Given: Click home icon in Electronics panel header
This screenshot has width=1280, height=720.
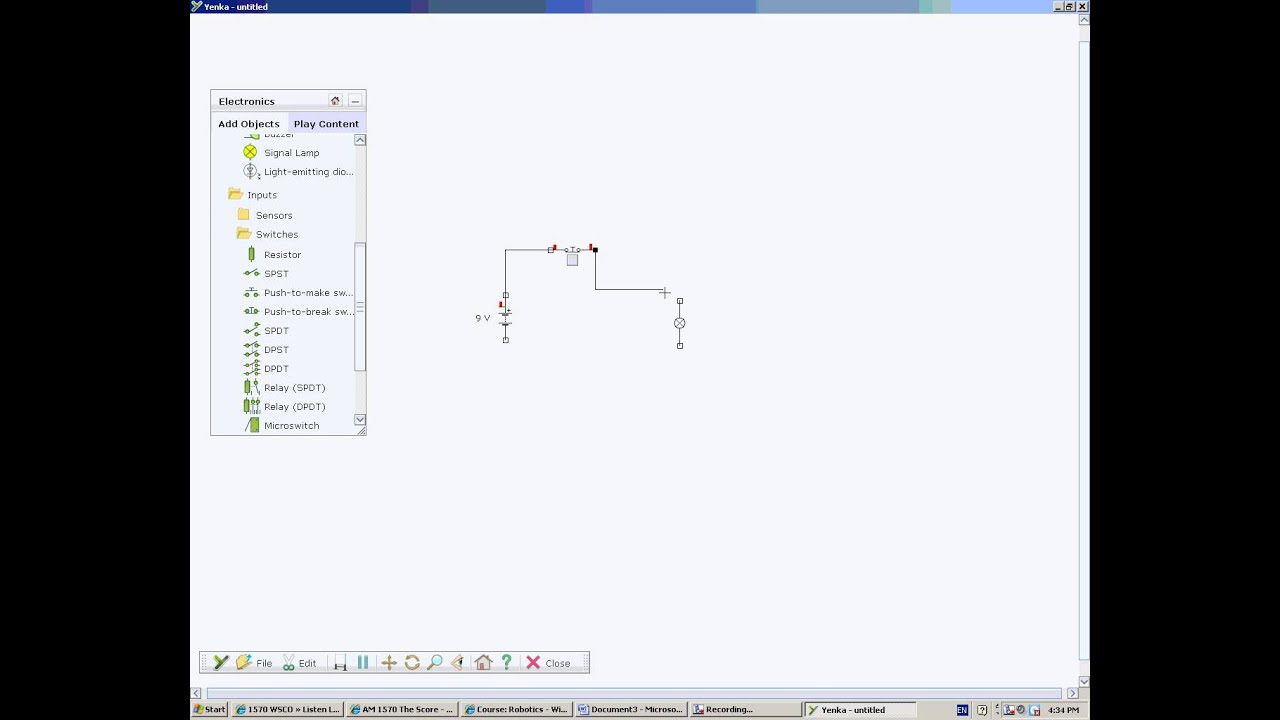Looking at the screenshot, I should point(335,101).
